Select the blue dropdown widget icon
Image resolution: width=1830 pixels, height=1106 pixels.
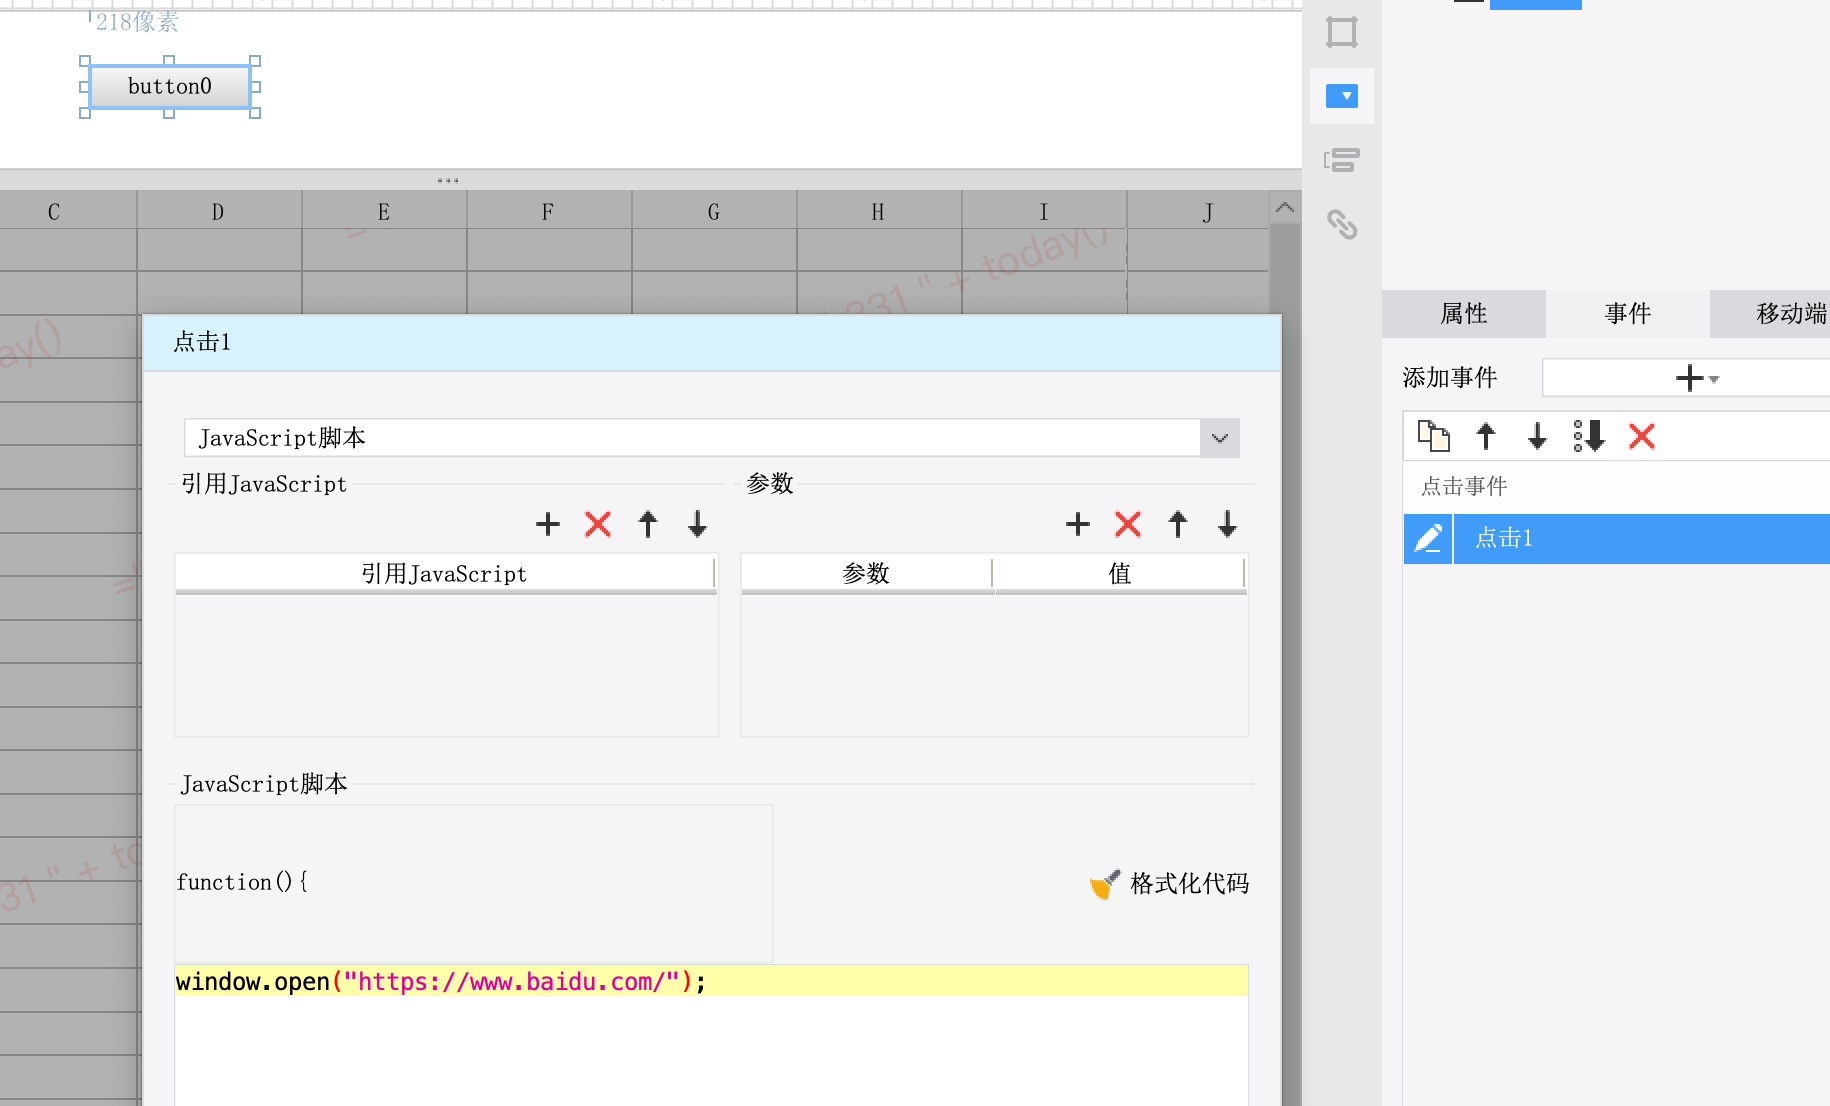tap(1342, 96)
